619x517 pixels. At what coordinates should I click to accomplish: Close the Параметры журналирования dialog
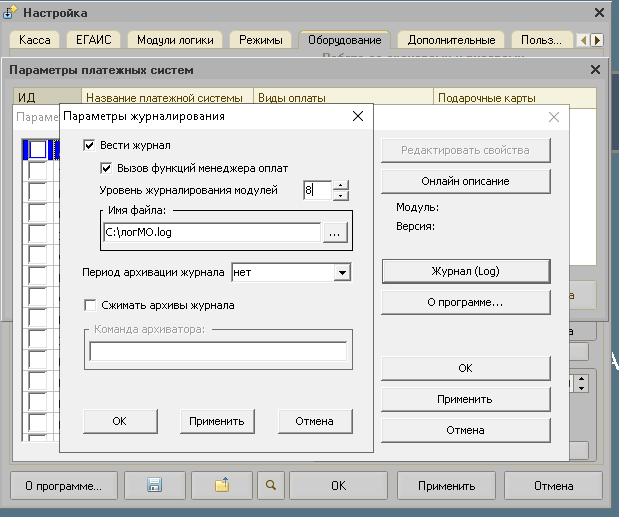point(359,116)
